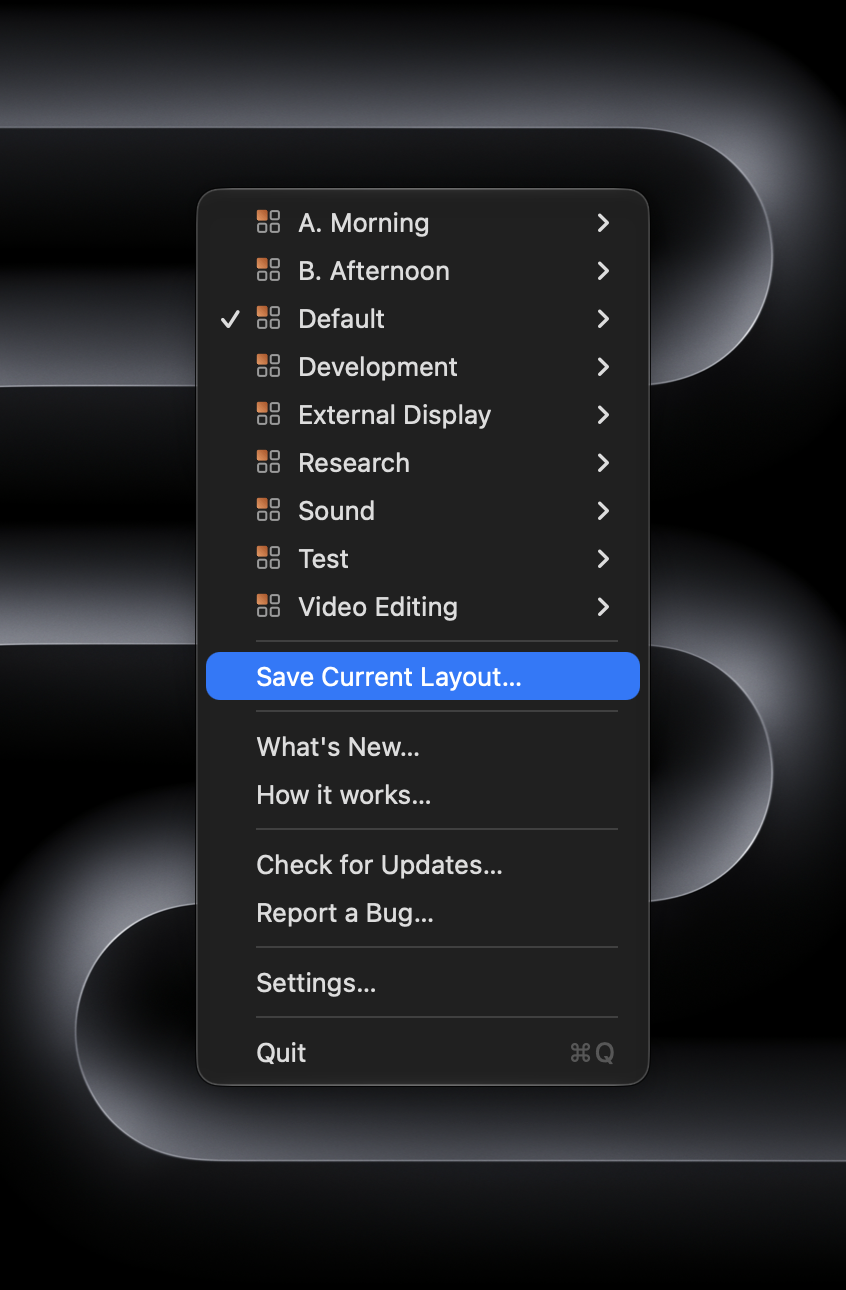Select the Default layout text
Screen dimensions: 846x1290
(x=341, y=318)
